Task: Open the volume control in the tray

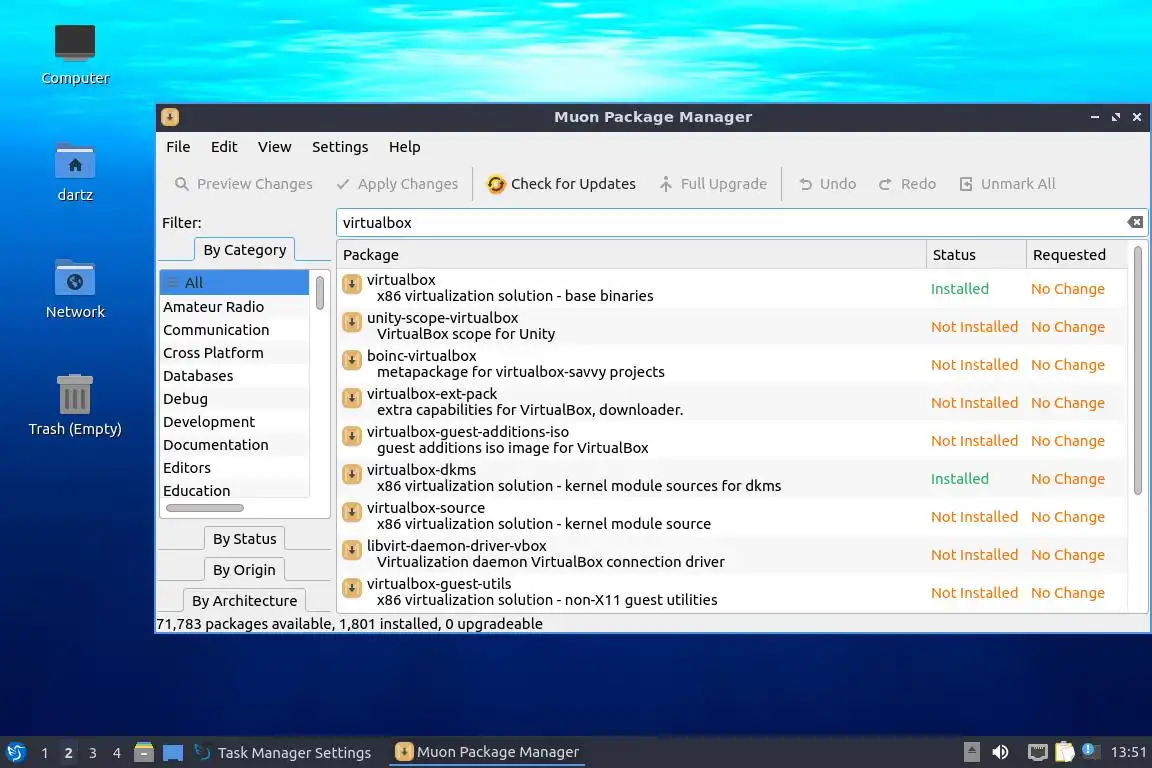Action: pos(1000,752)
